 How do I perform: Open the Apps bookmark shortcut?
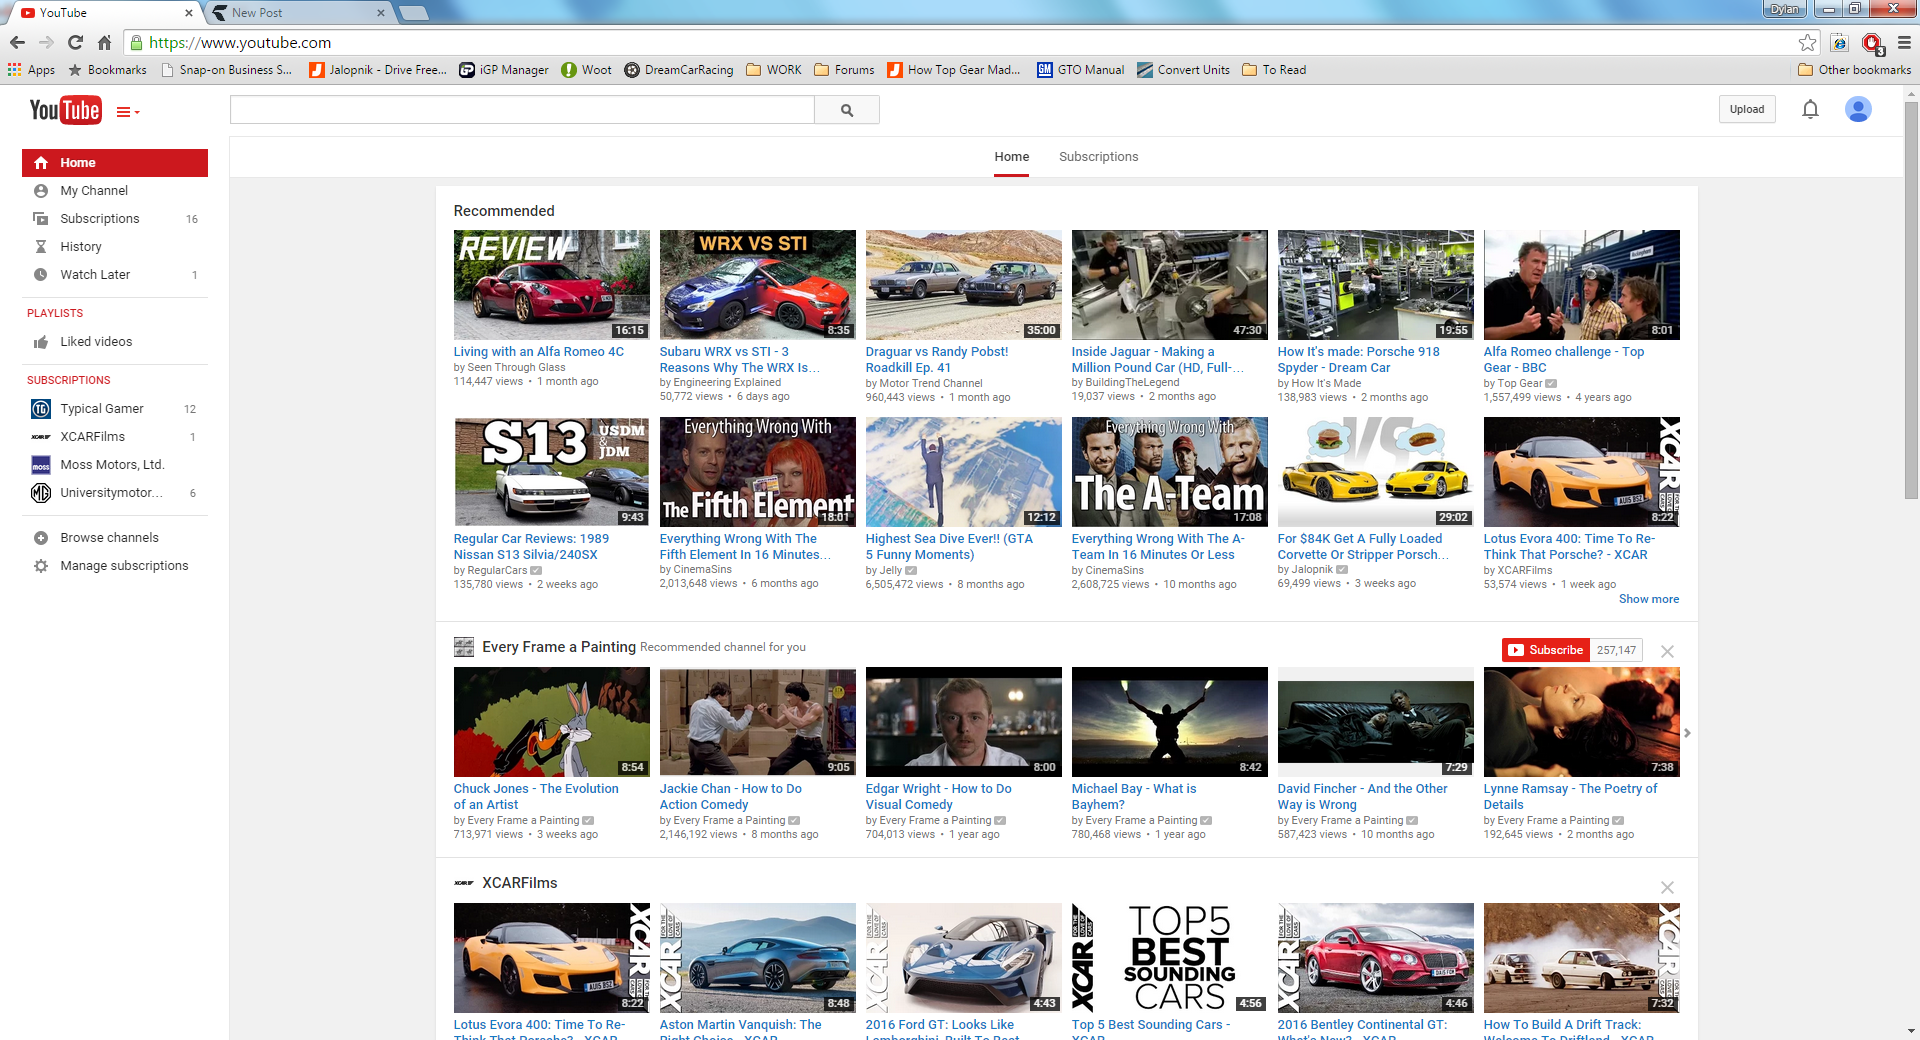click(31, 70)
